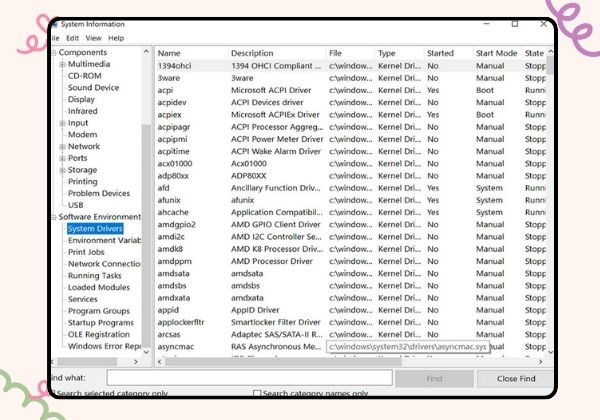Toggle Search selected category only checkbox
The width and height of the screenshot is (600, 420).
(54, 393)
